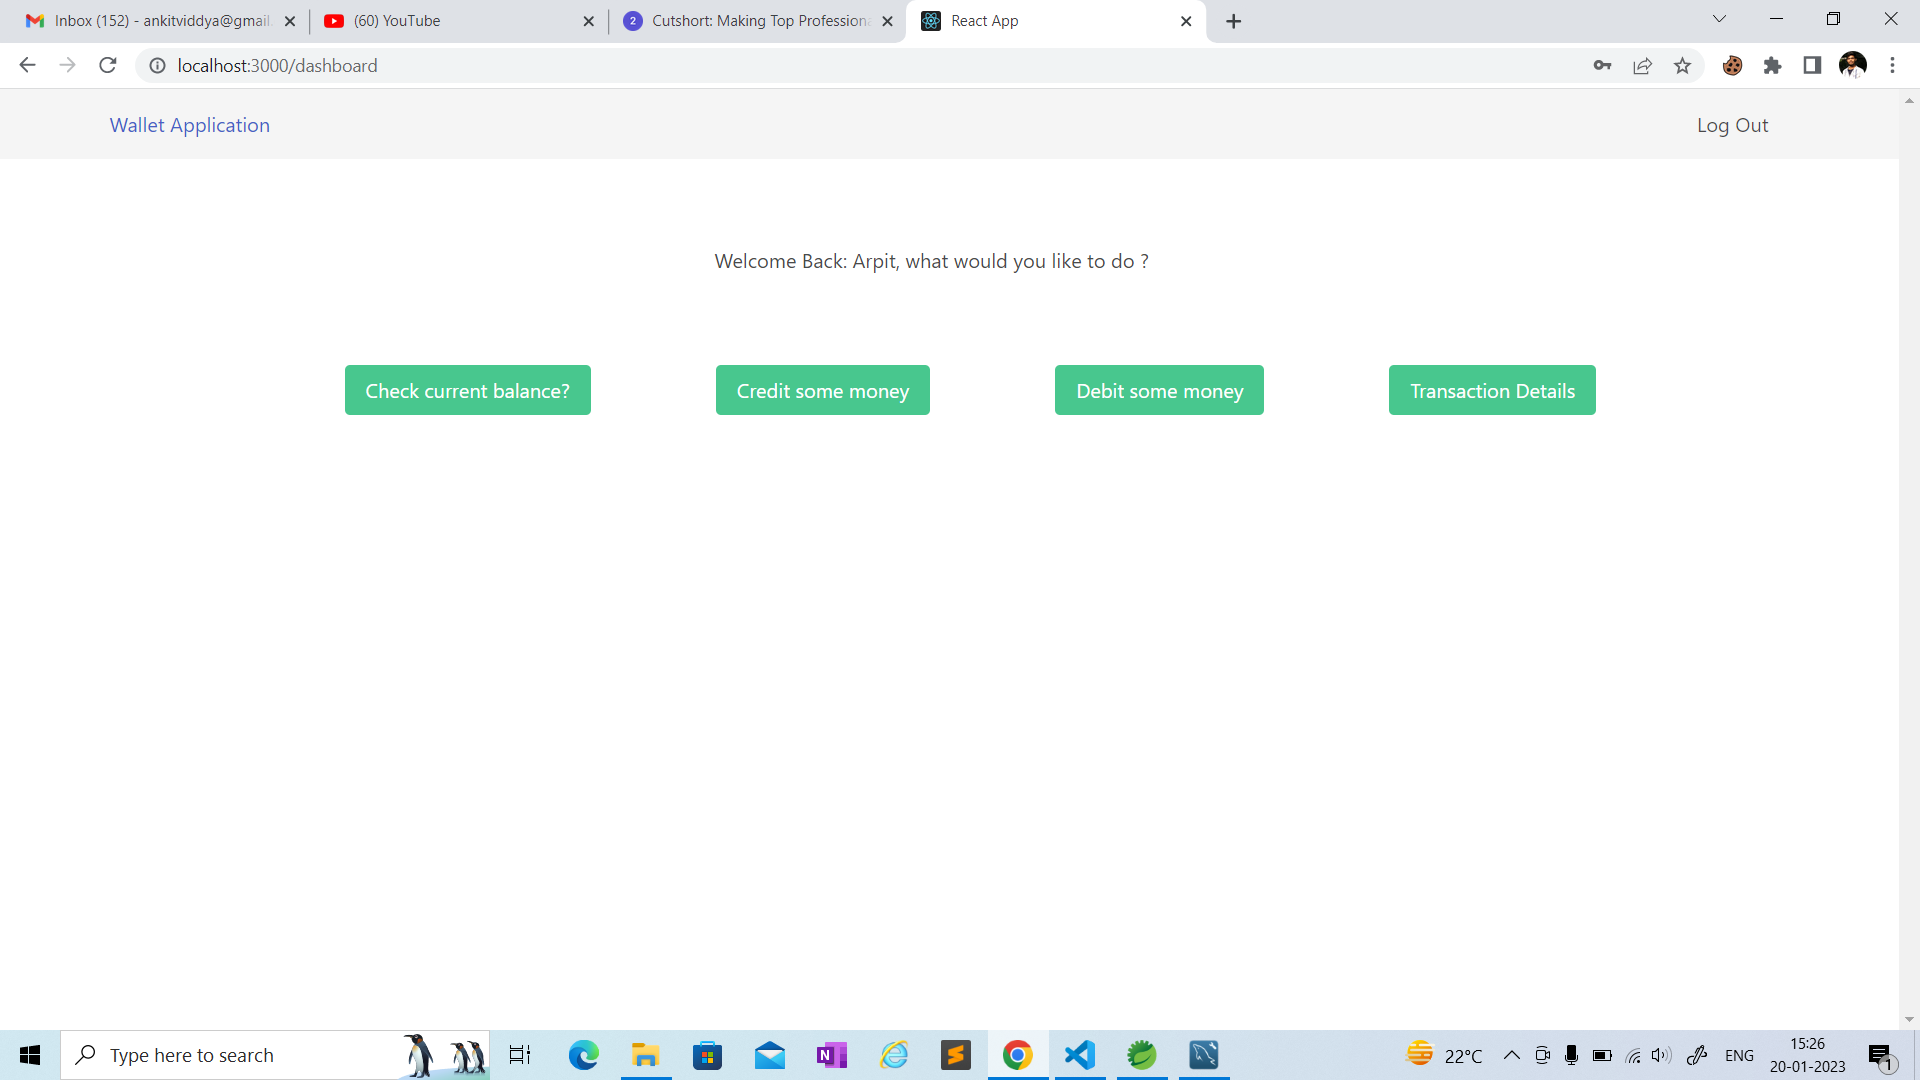This screenshot has height=1080, width=1920.
Task: Click the Check current balance? button
Action: pos(467,390)
